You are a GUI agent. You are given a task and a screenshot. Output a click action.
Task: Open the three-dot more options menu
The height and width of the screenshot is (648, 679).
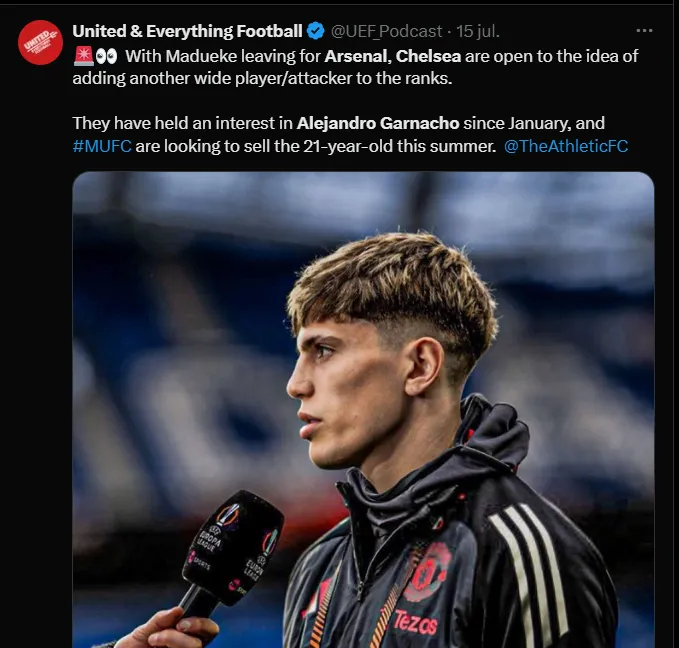(x=644, y=30)
